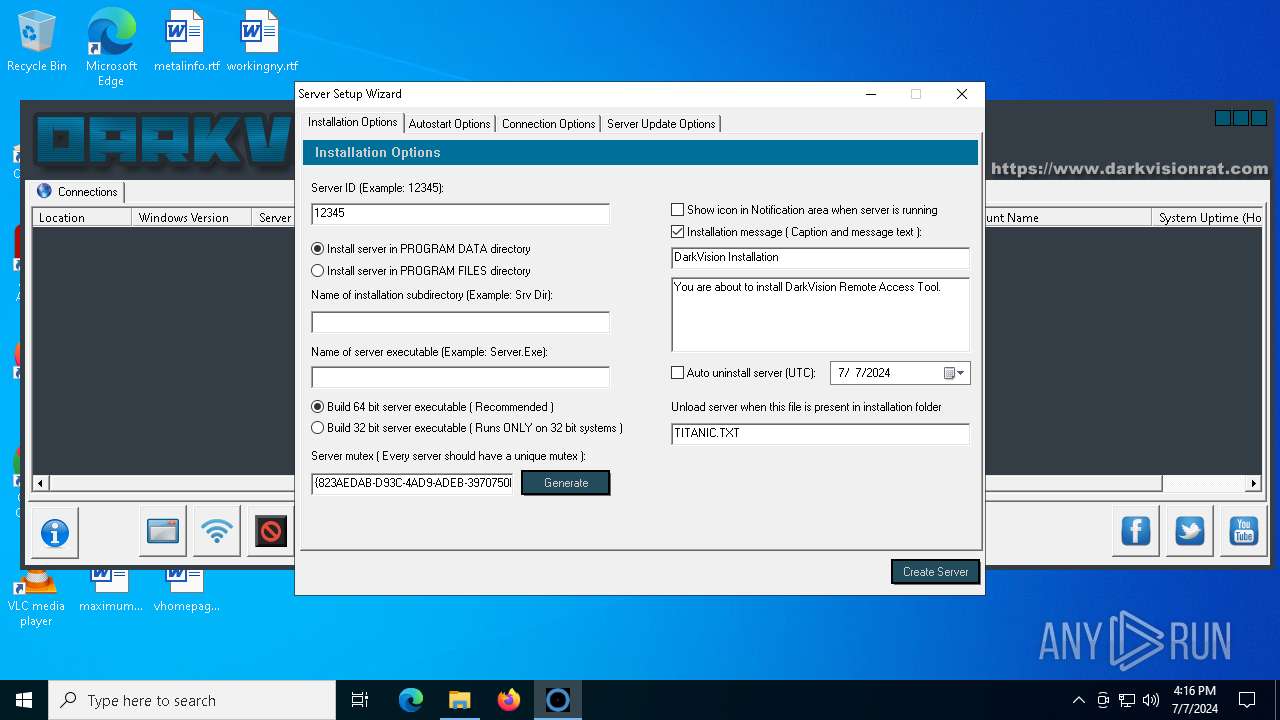The width and height of the screenshot is (1280, 720).
Task: Select Build 32 bit server executable
Action: tap(467, 428)
